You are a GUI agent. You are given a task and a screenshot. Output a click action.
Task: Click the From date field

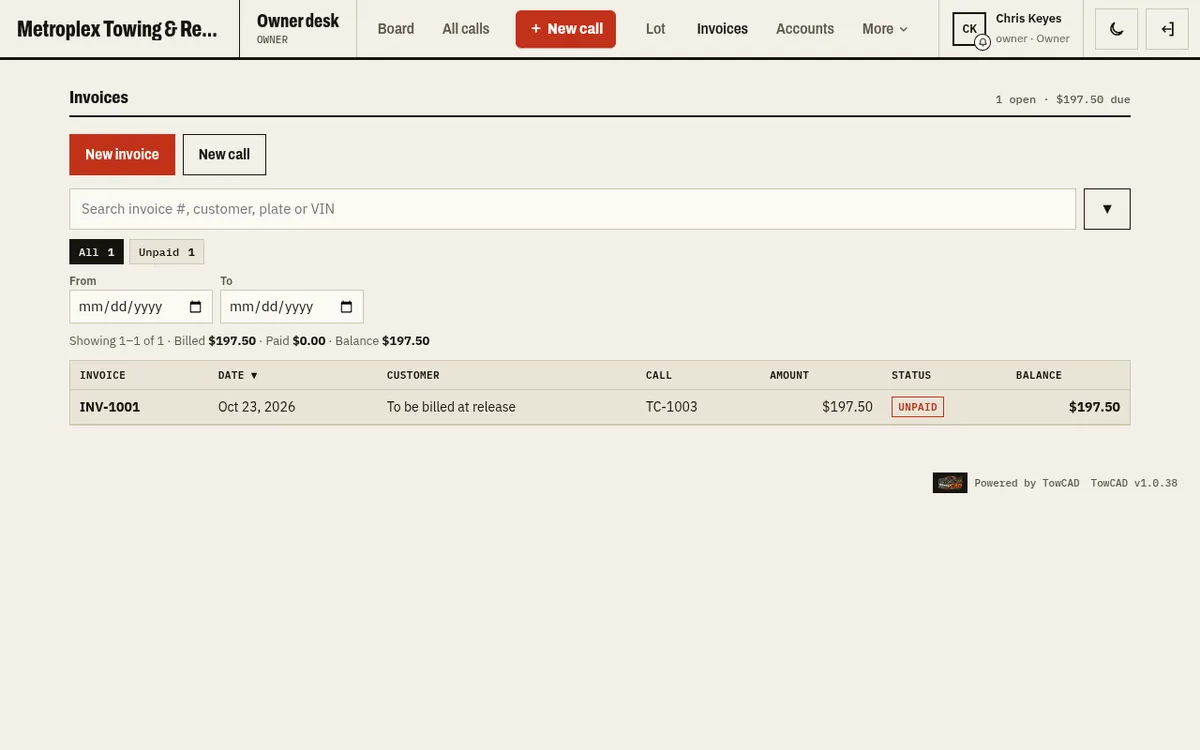[141, 307]
